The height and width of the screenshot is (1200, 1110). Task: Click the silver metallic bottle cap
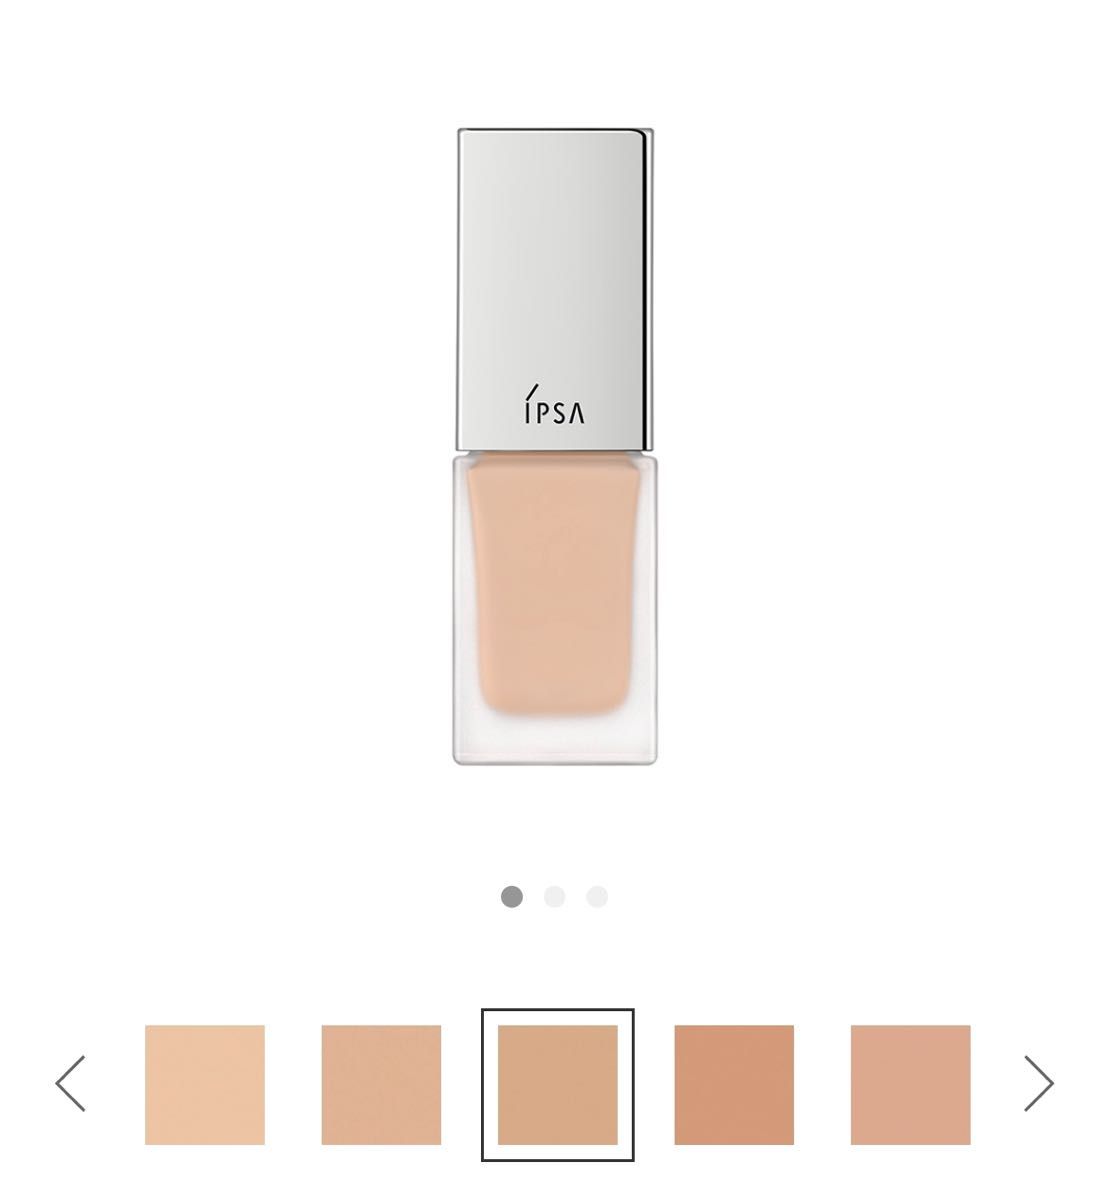(555, 290)
